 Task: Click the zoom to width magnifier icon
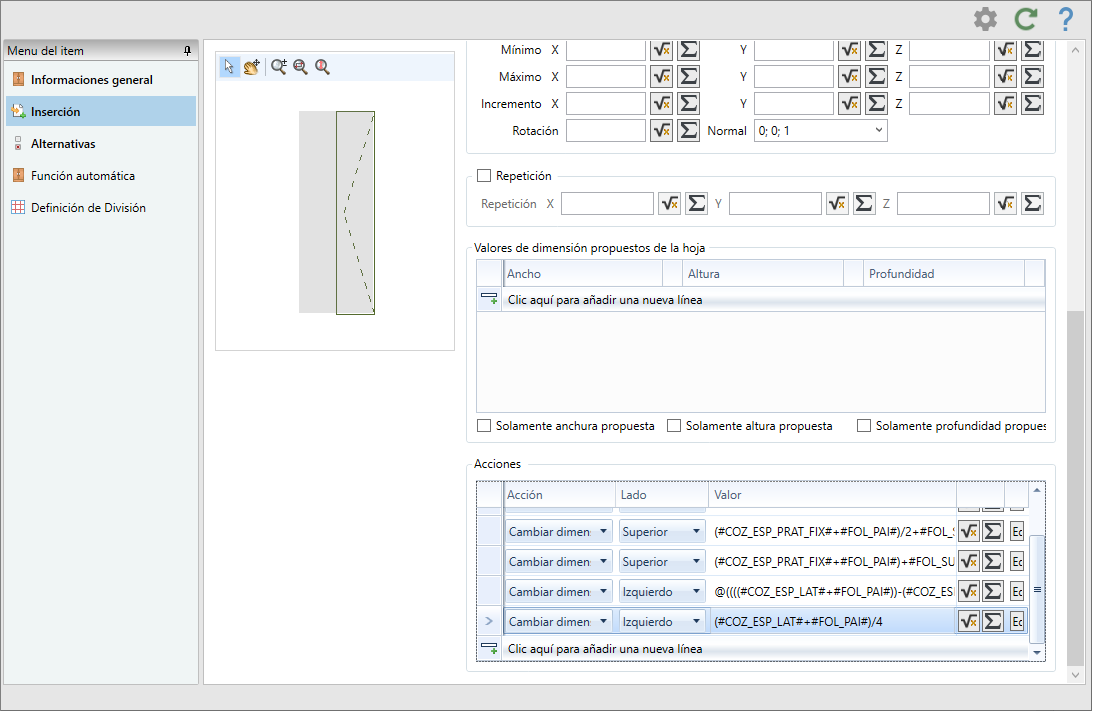pyautogui.click(x=300, y=67)
